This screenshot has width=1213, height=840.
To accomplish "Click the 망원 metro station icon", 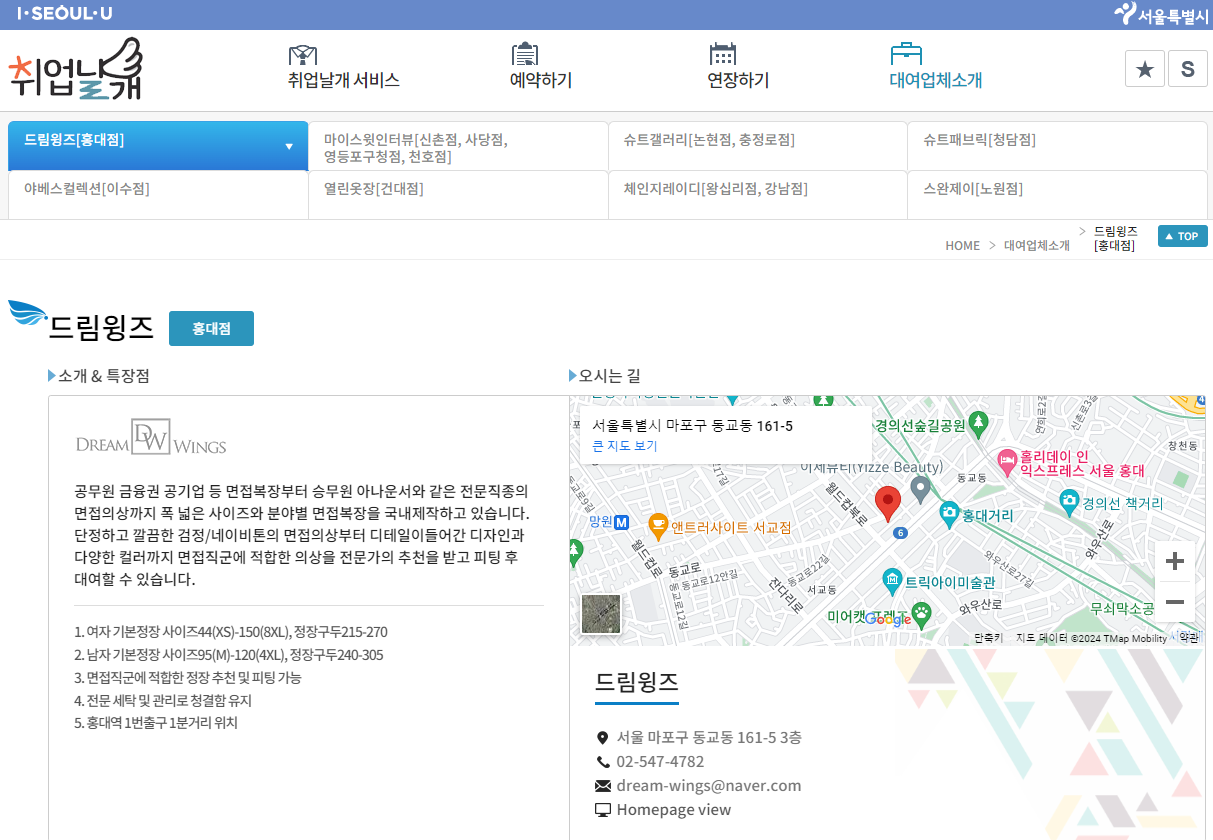I will coord(621,521).
